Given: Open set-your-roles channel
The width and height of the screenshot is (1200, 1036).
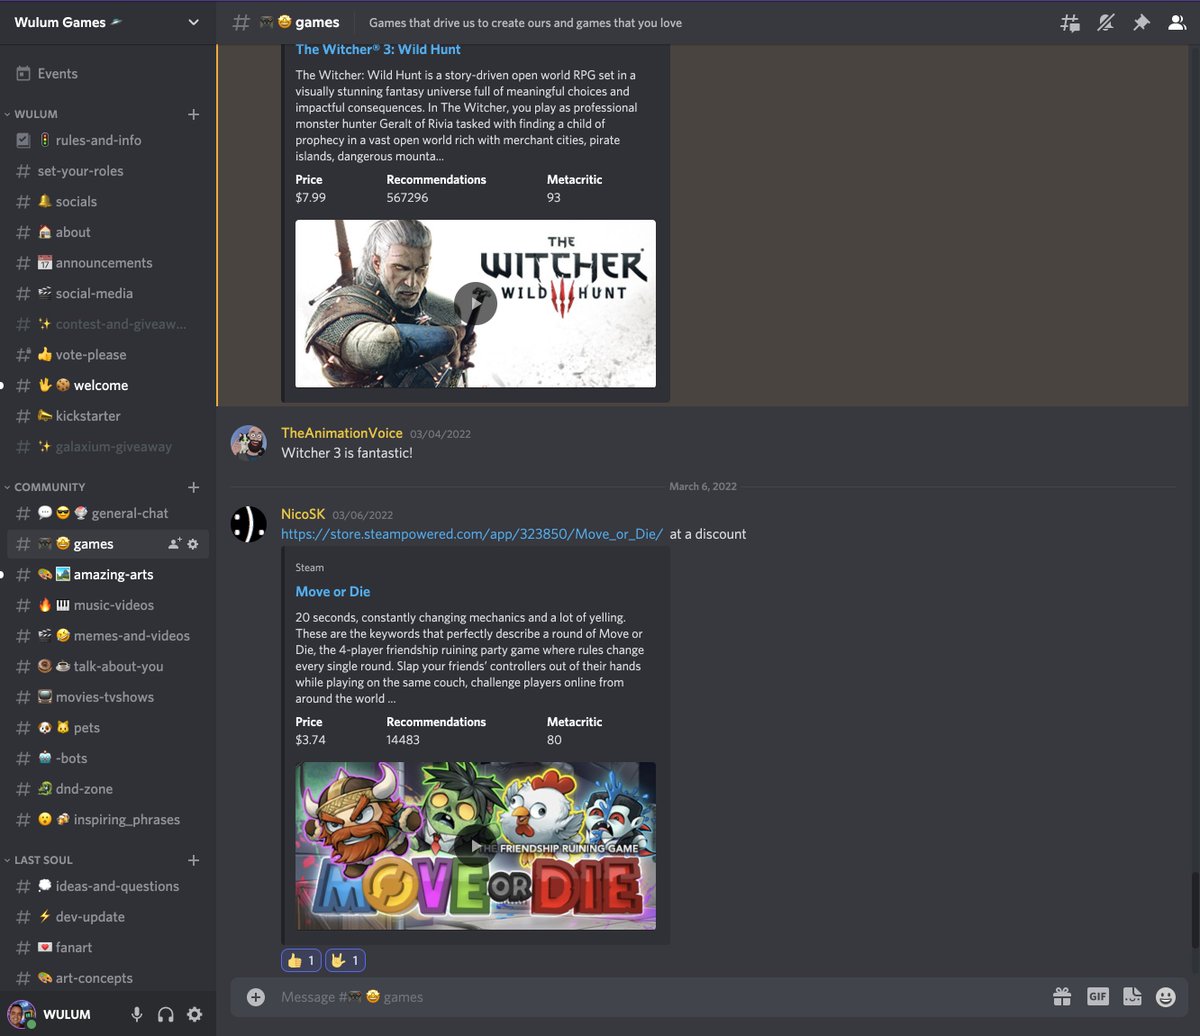Looking at the screenshot, I should coord(108,171).
